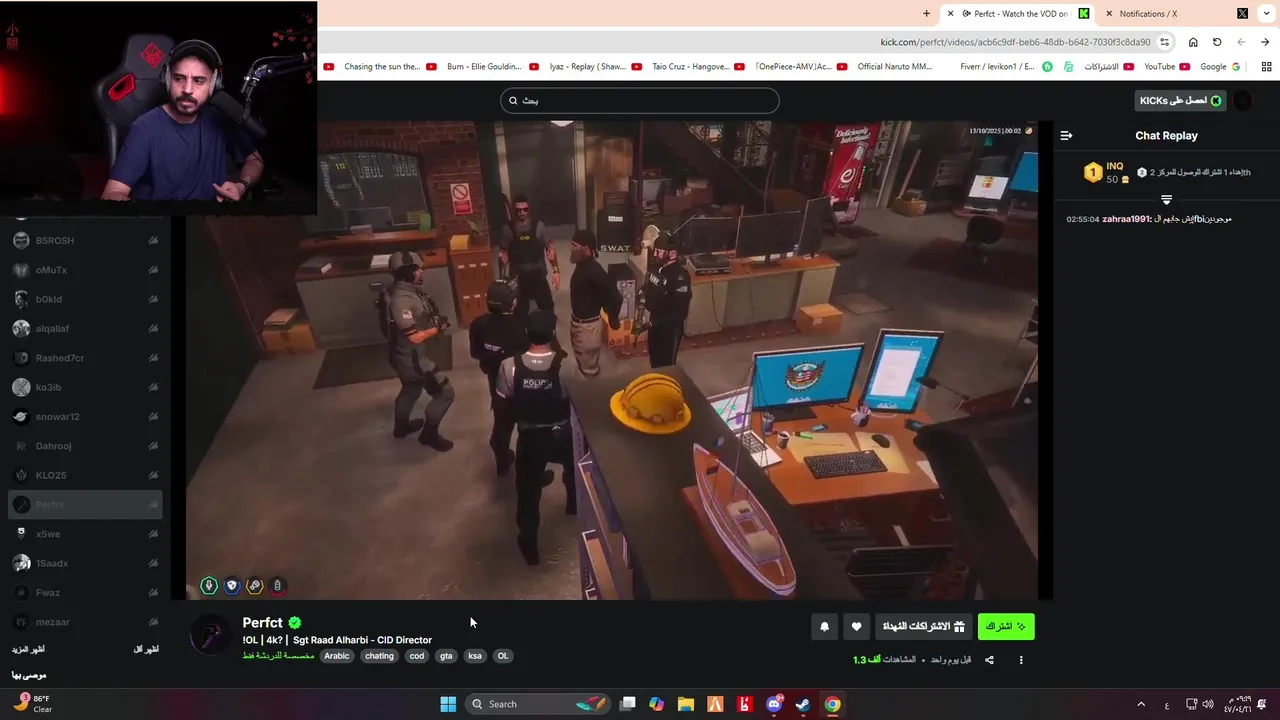Click the Show more link in sidebar

(x=28, y=650)
